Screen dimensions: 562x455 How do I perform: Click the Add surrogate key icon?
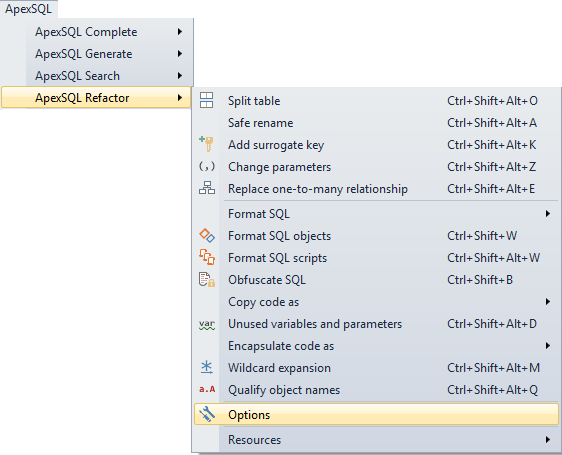(206, 144)
